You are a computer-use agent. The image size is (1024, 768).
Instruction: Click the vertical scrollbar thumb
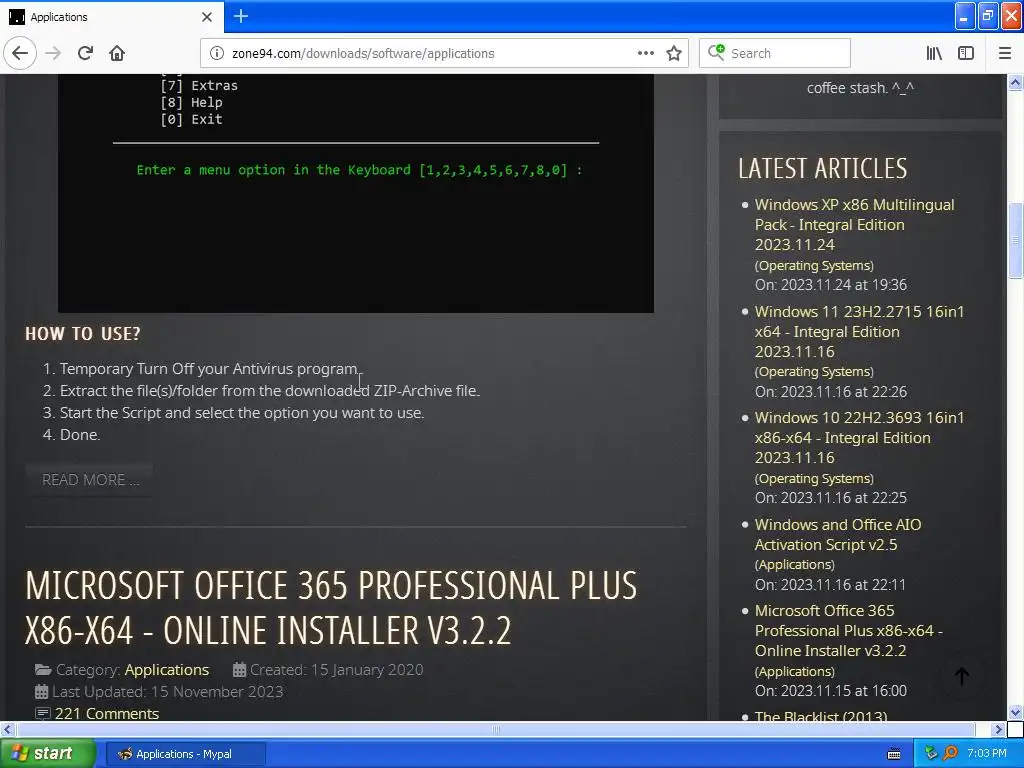[x=1015, y=240]
